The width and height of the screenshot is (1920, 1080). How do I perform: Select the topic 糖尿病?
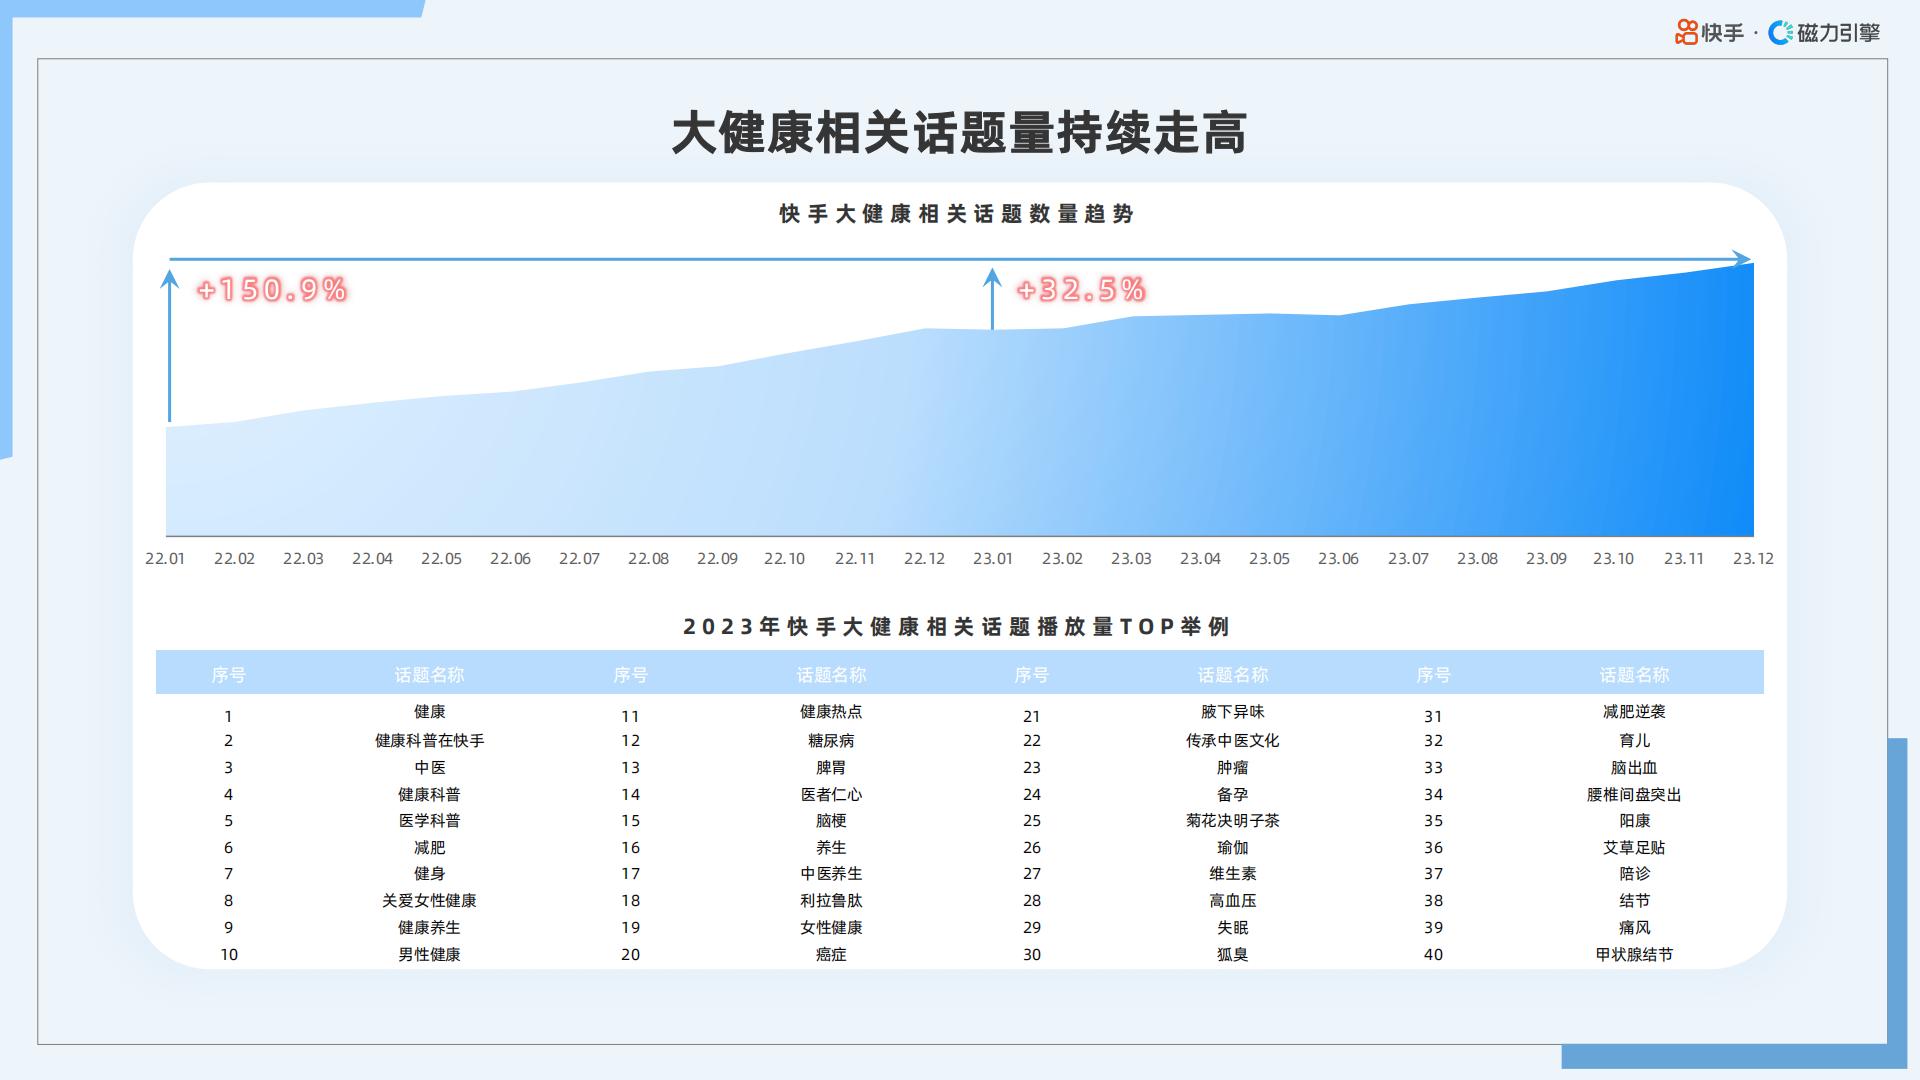(831, 741)
